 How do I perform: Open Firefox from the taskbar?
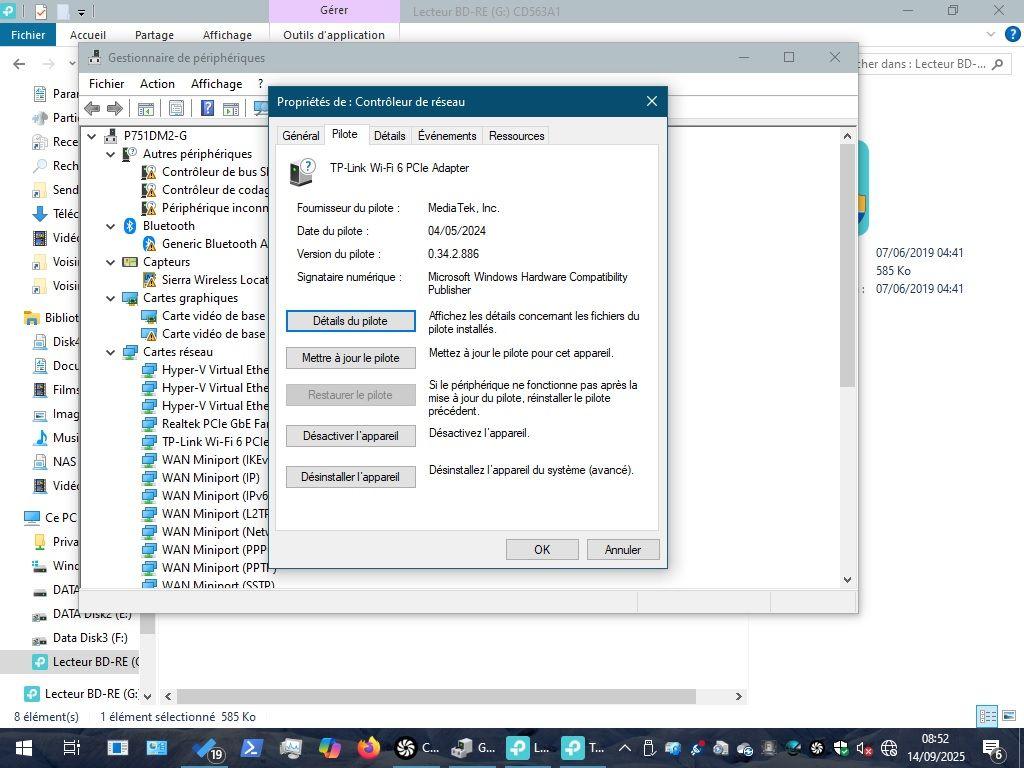[368, 748]
